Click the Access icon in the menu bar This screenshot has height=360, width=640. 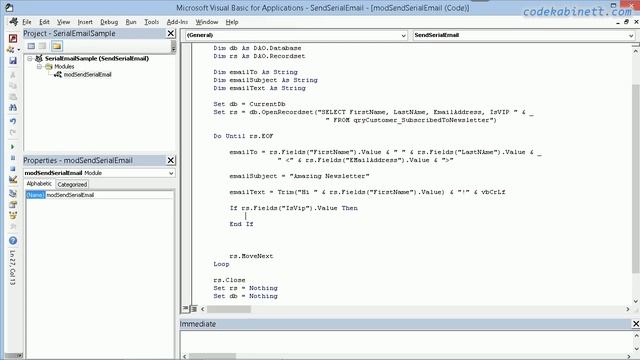[x=13, y=22]
